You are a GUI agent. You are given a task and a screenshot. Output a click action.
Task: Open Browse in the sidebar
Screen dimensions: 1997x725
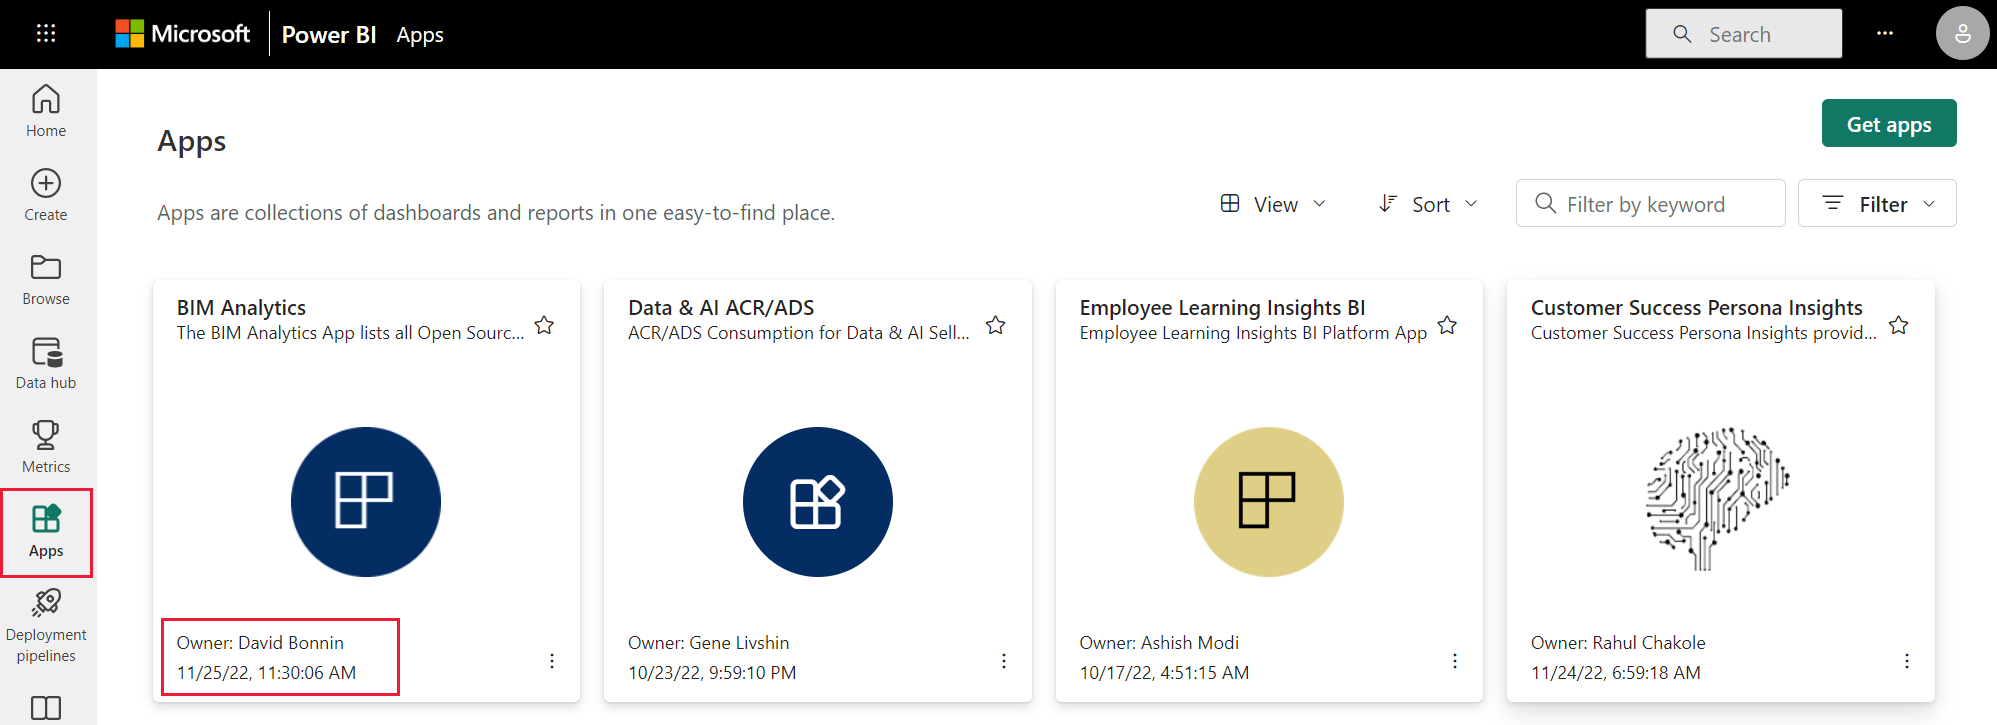(x=46, y=279)
